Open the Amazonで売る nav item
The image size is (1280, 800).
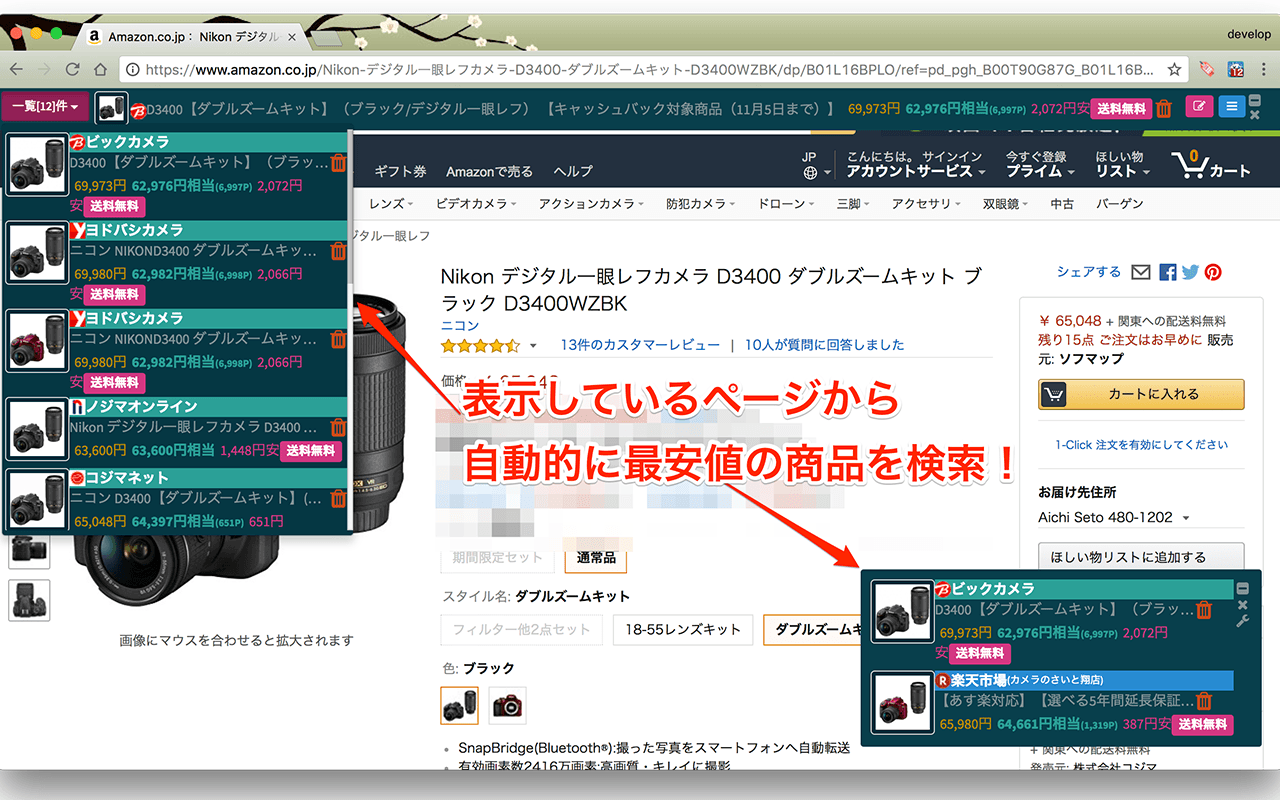pyautogui.click(x=490, y=171)
